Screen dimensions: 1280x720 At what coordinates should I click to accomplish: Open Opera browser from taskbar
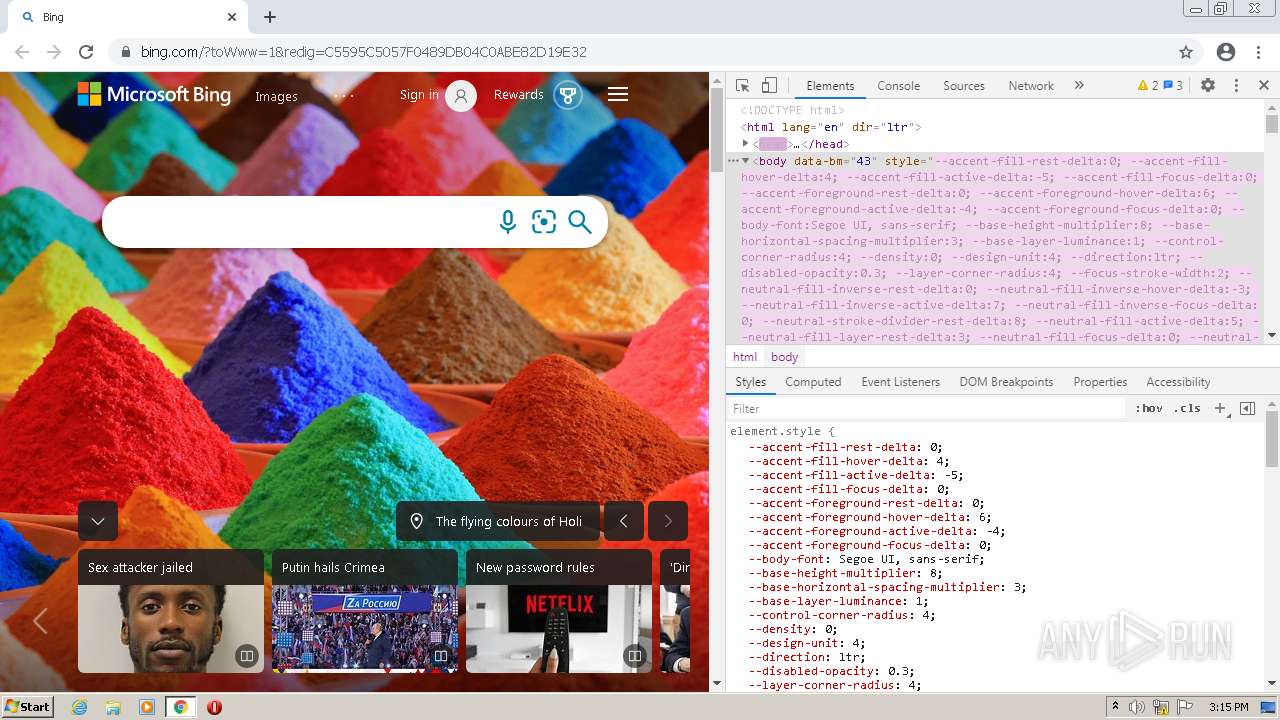(x=214, y=707)
